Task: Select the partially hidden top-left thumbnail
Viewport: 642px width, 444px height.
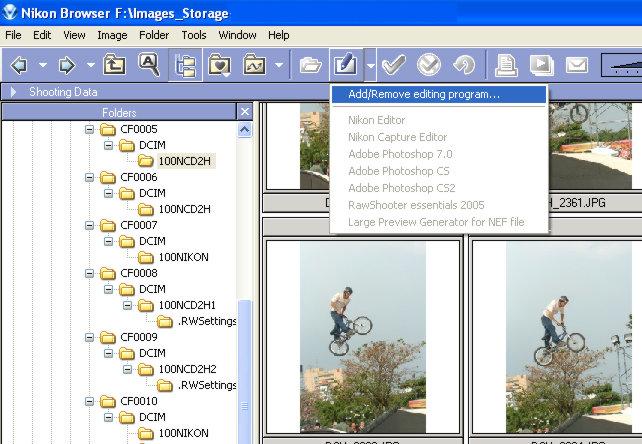Action: [x=298, y=146]
